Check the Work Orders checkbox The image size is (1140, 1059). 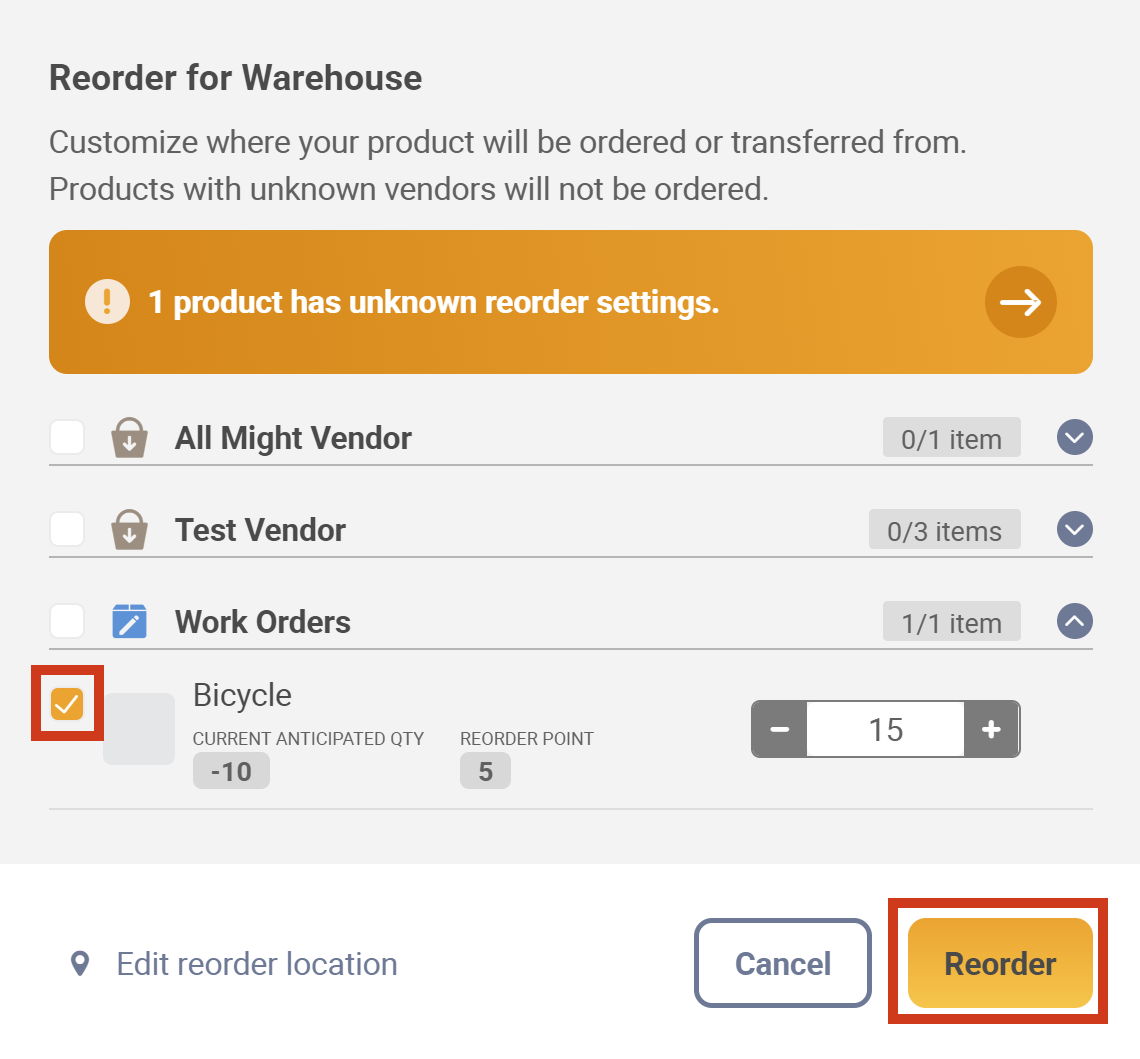66,621
